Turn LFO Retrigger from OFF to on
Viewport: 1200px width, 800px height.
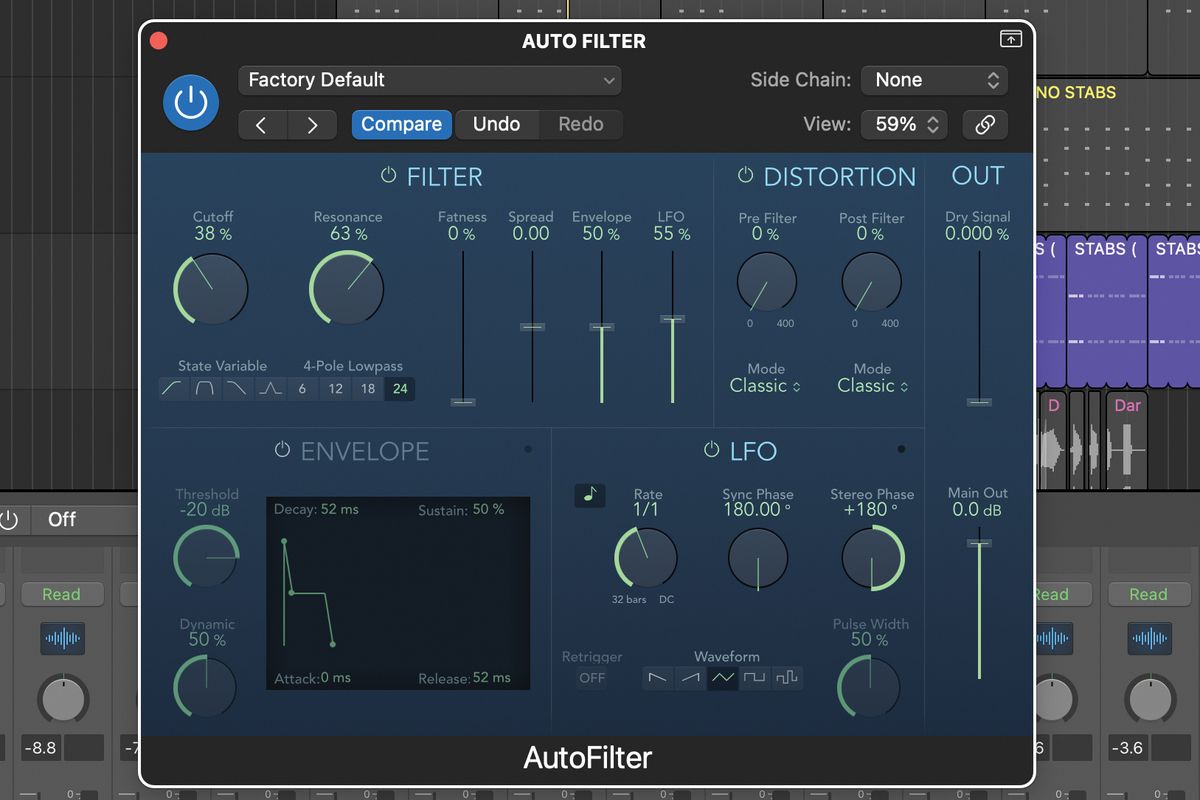(592, 678)
